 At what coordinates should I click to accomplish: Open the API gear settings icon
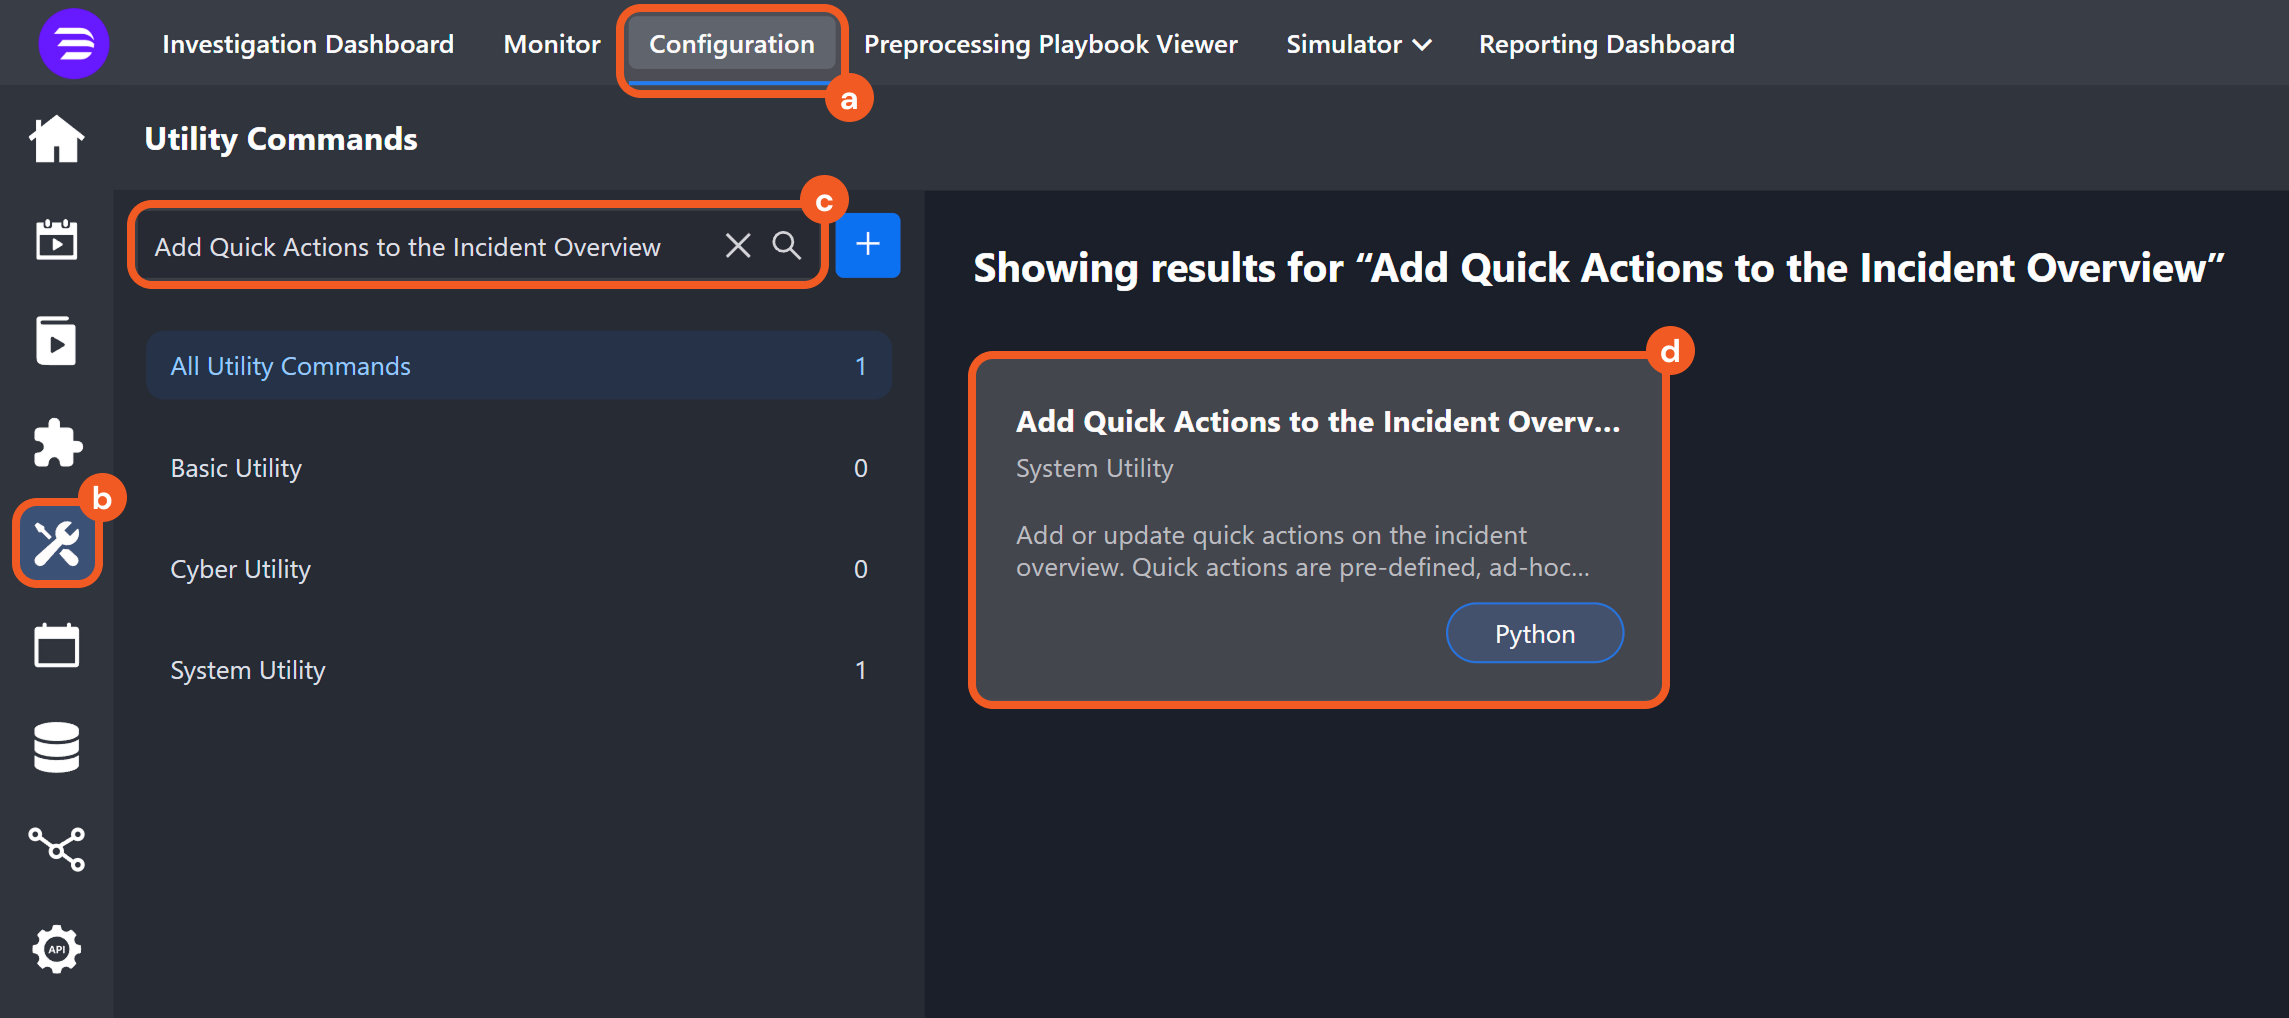click(57, 949)
